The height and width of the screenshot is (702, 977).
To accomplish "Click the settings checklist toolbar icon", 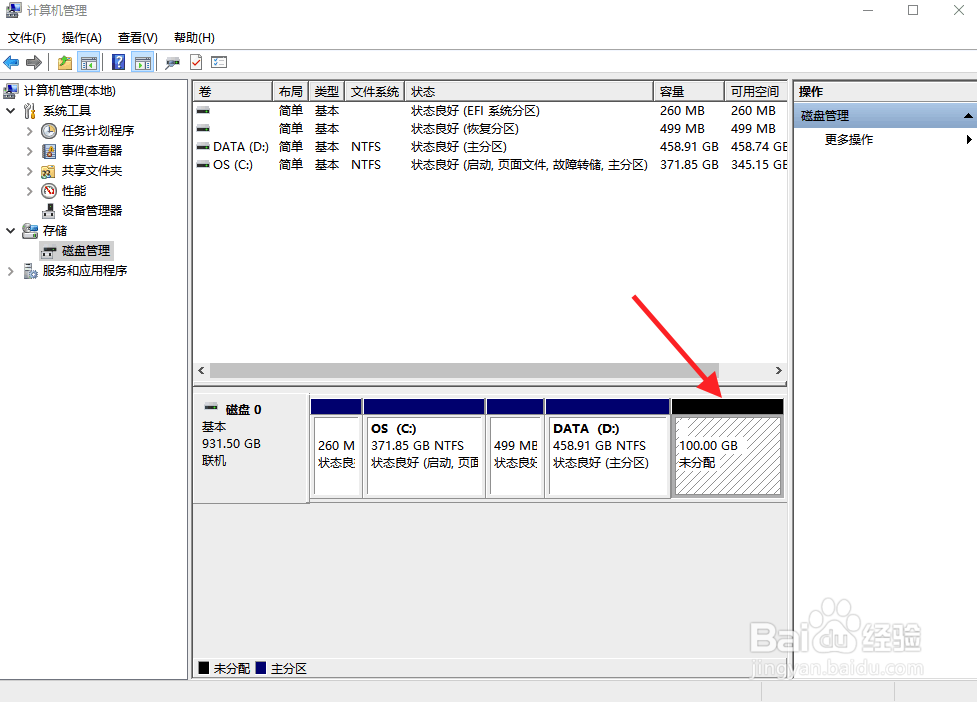I will point(219,62).
